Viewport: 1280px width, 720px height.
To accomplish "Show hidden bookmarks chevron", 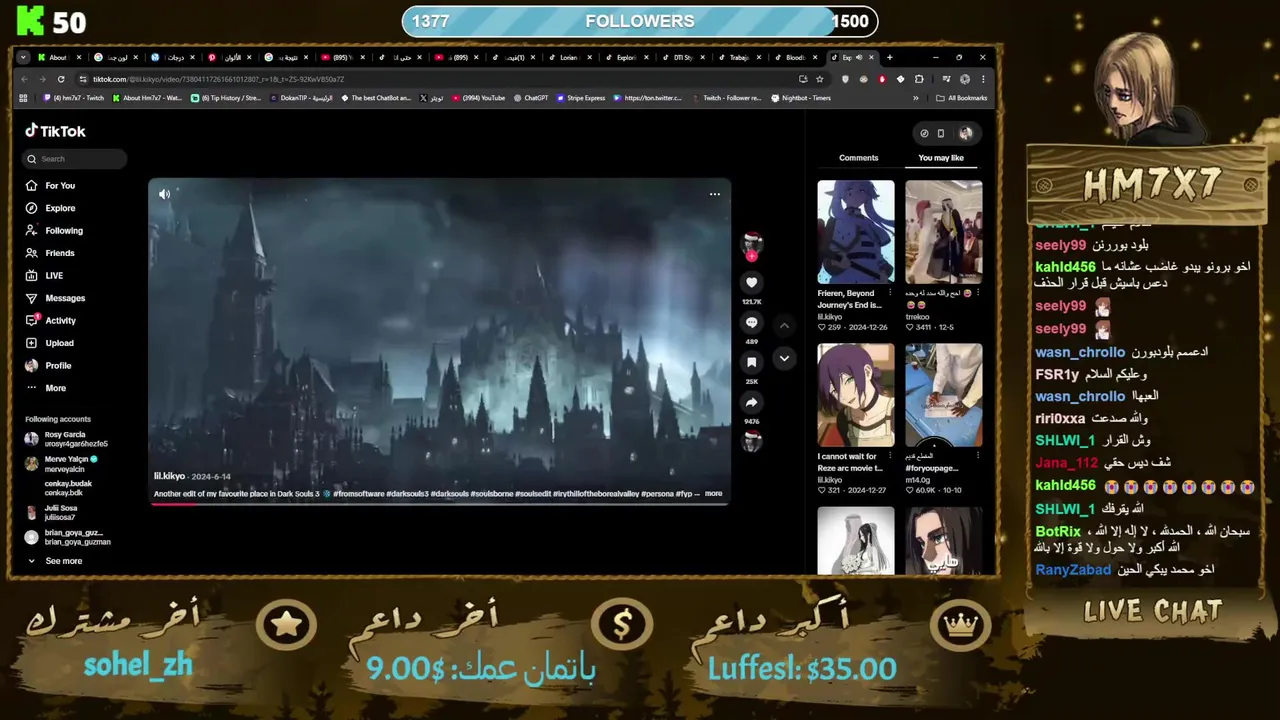I will tap(915, 98).
